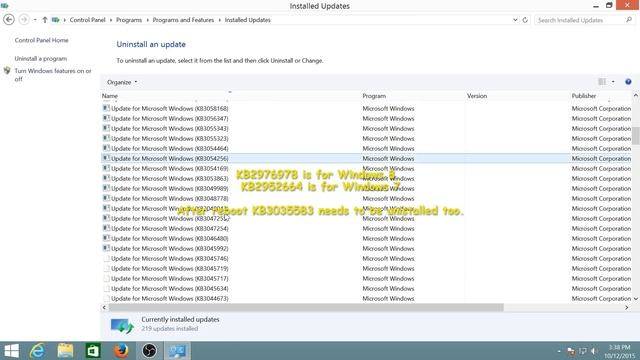This screenshot has width=640, height=360.
Task: Open Turn Windows features on or off
Action: tap(53, 75)
